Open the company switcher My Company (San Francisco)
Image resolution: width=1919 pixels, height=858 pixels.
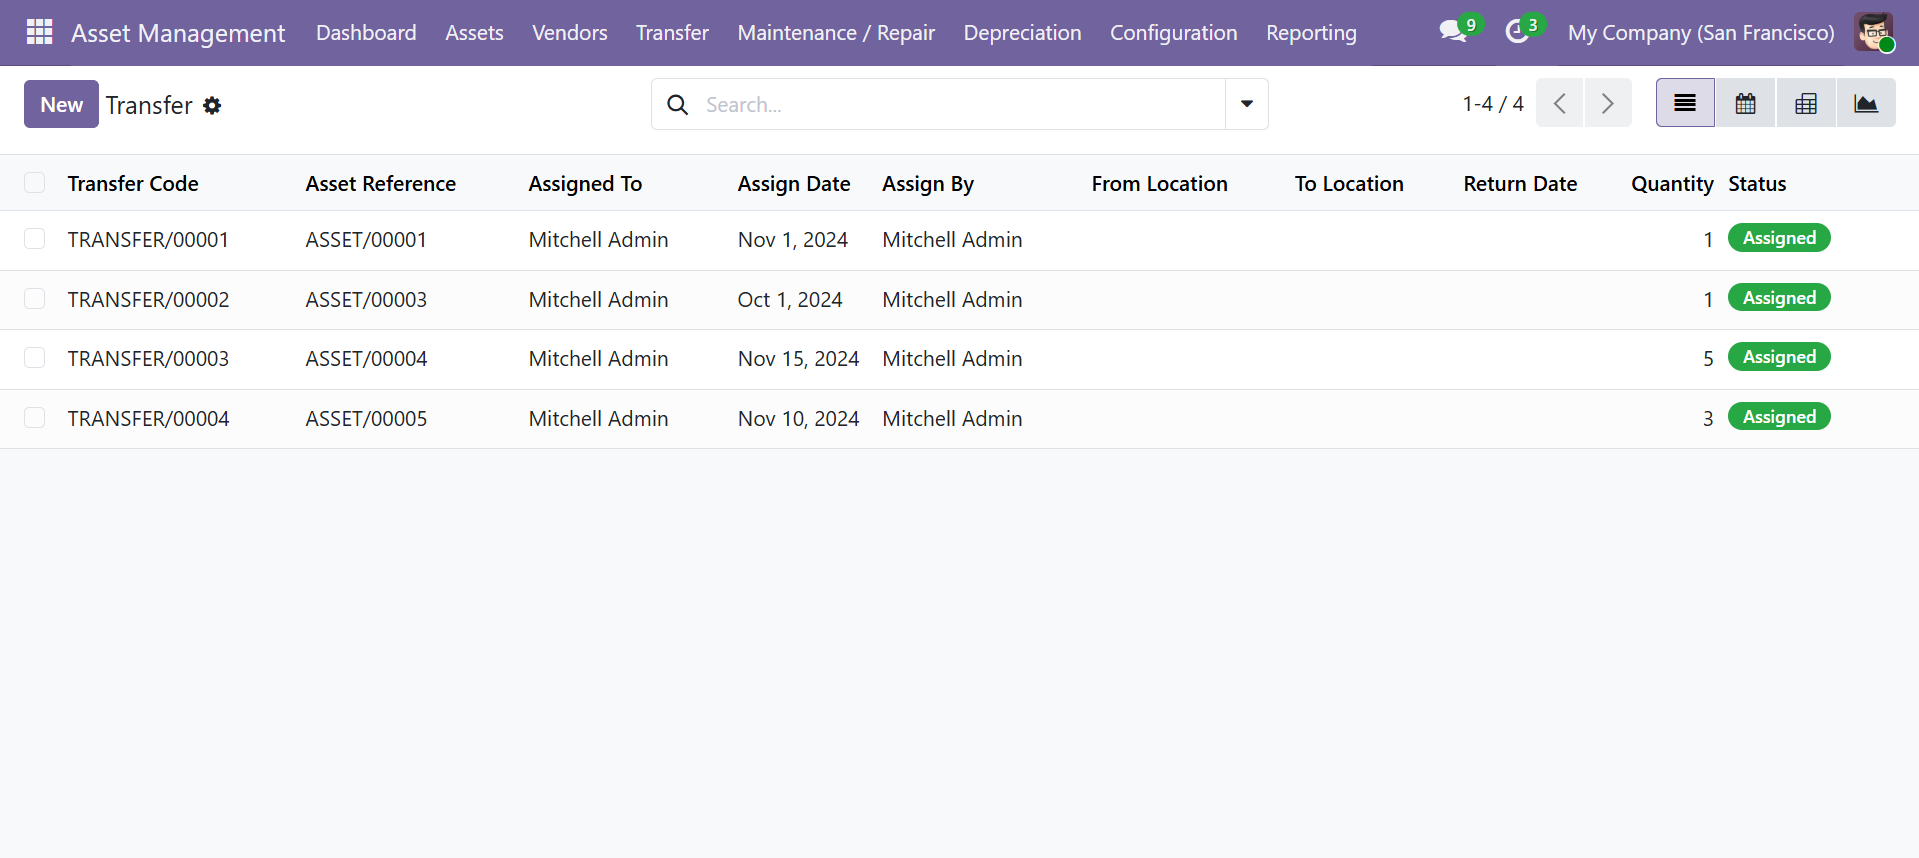(1701, 33)
